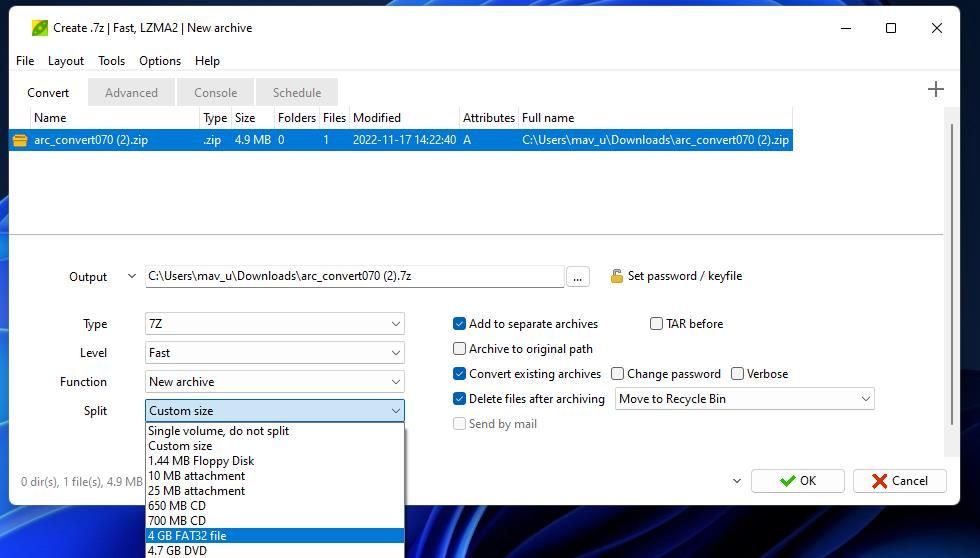Click the browse (...) button for output
This screenshot has height=558, width=980.
tap(578, 276)
